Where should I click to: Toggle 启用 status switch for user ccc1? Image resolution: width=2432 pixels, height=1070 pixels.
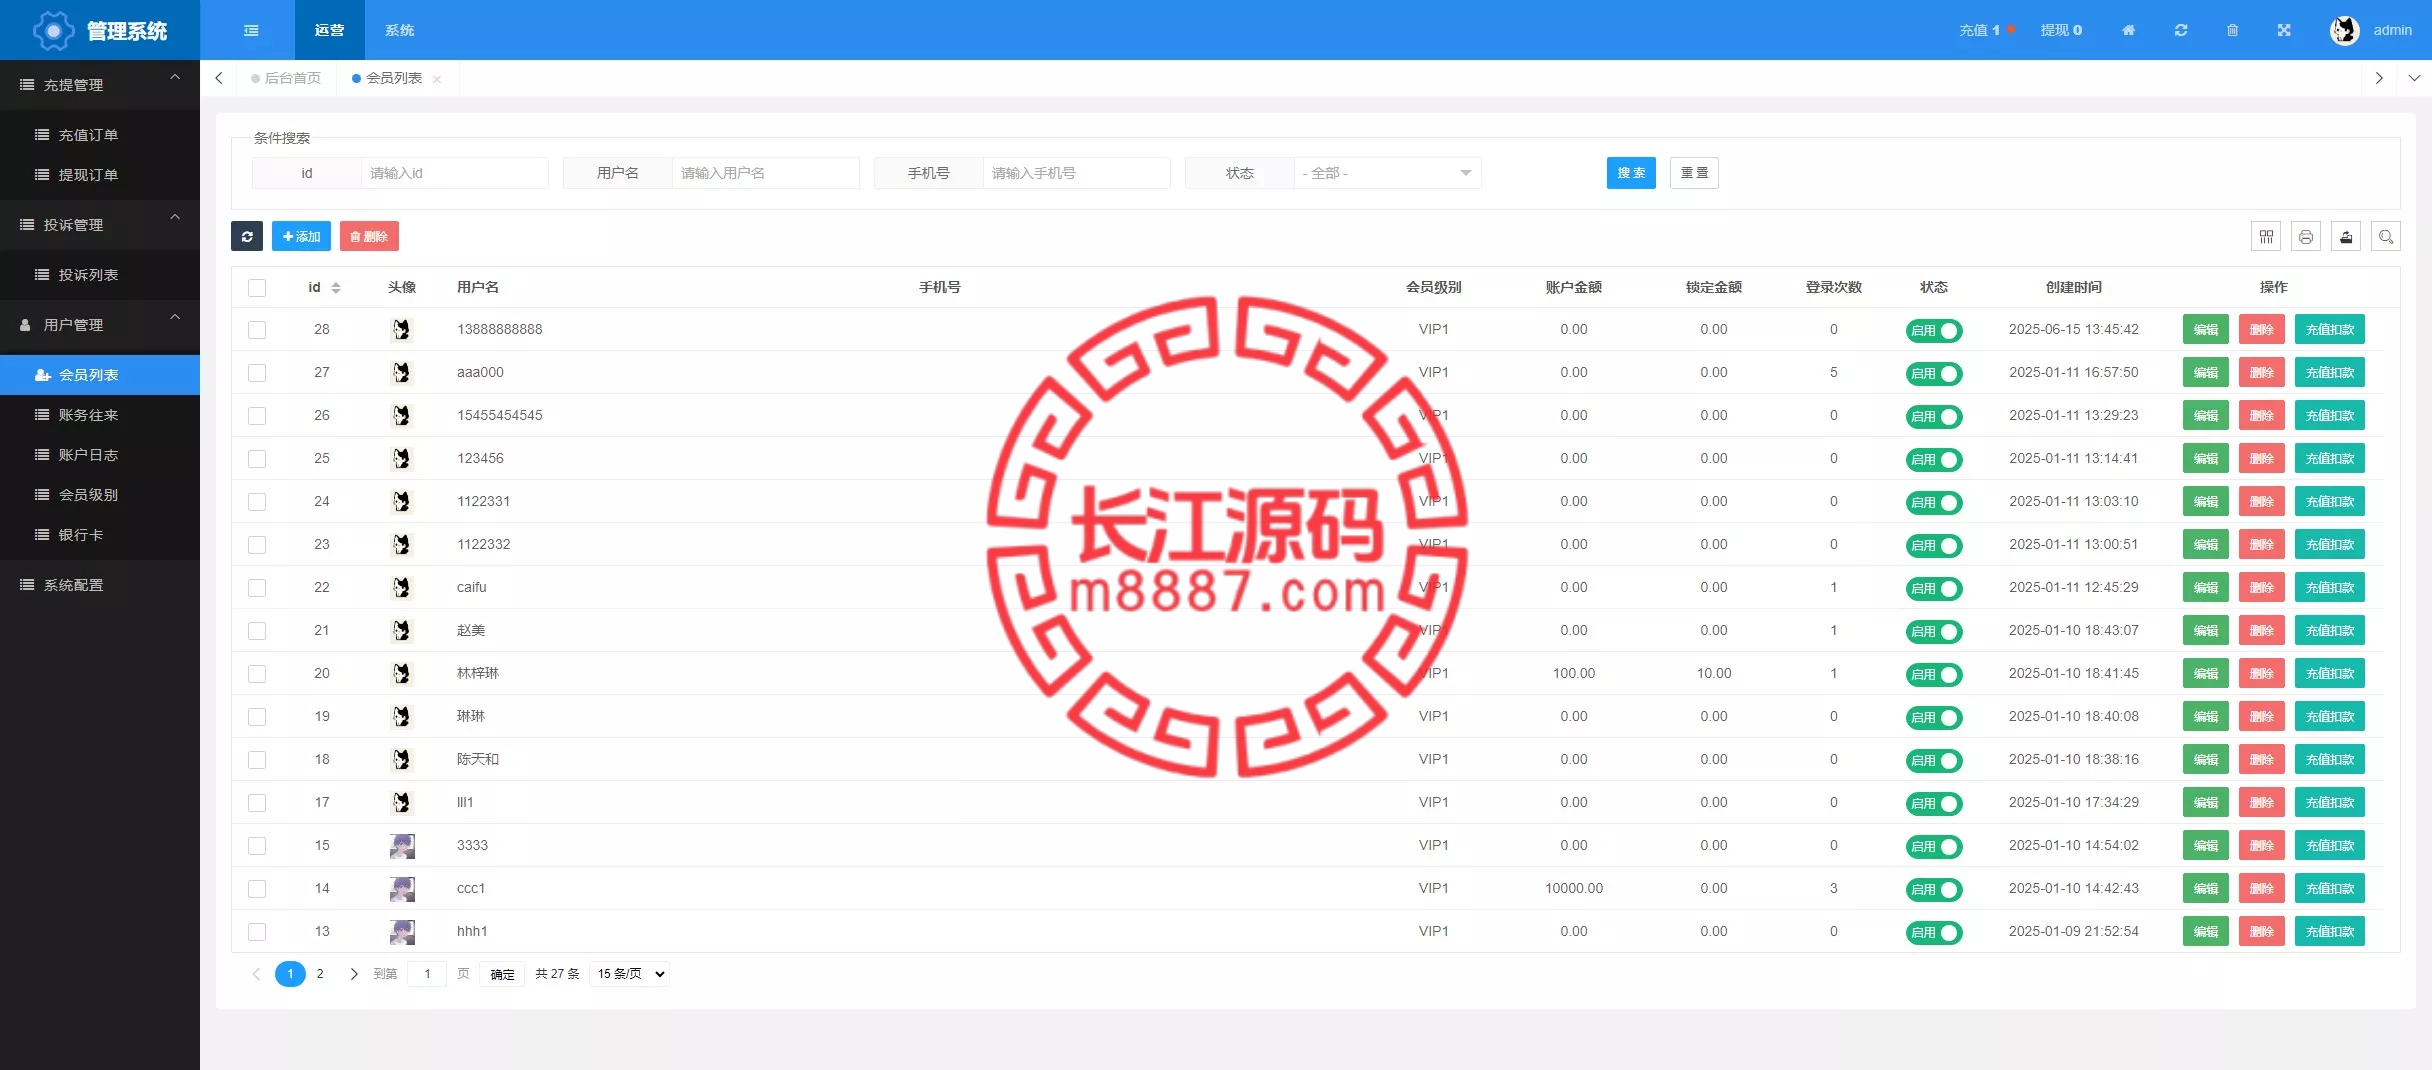point(1934,890)
